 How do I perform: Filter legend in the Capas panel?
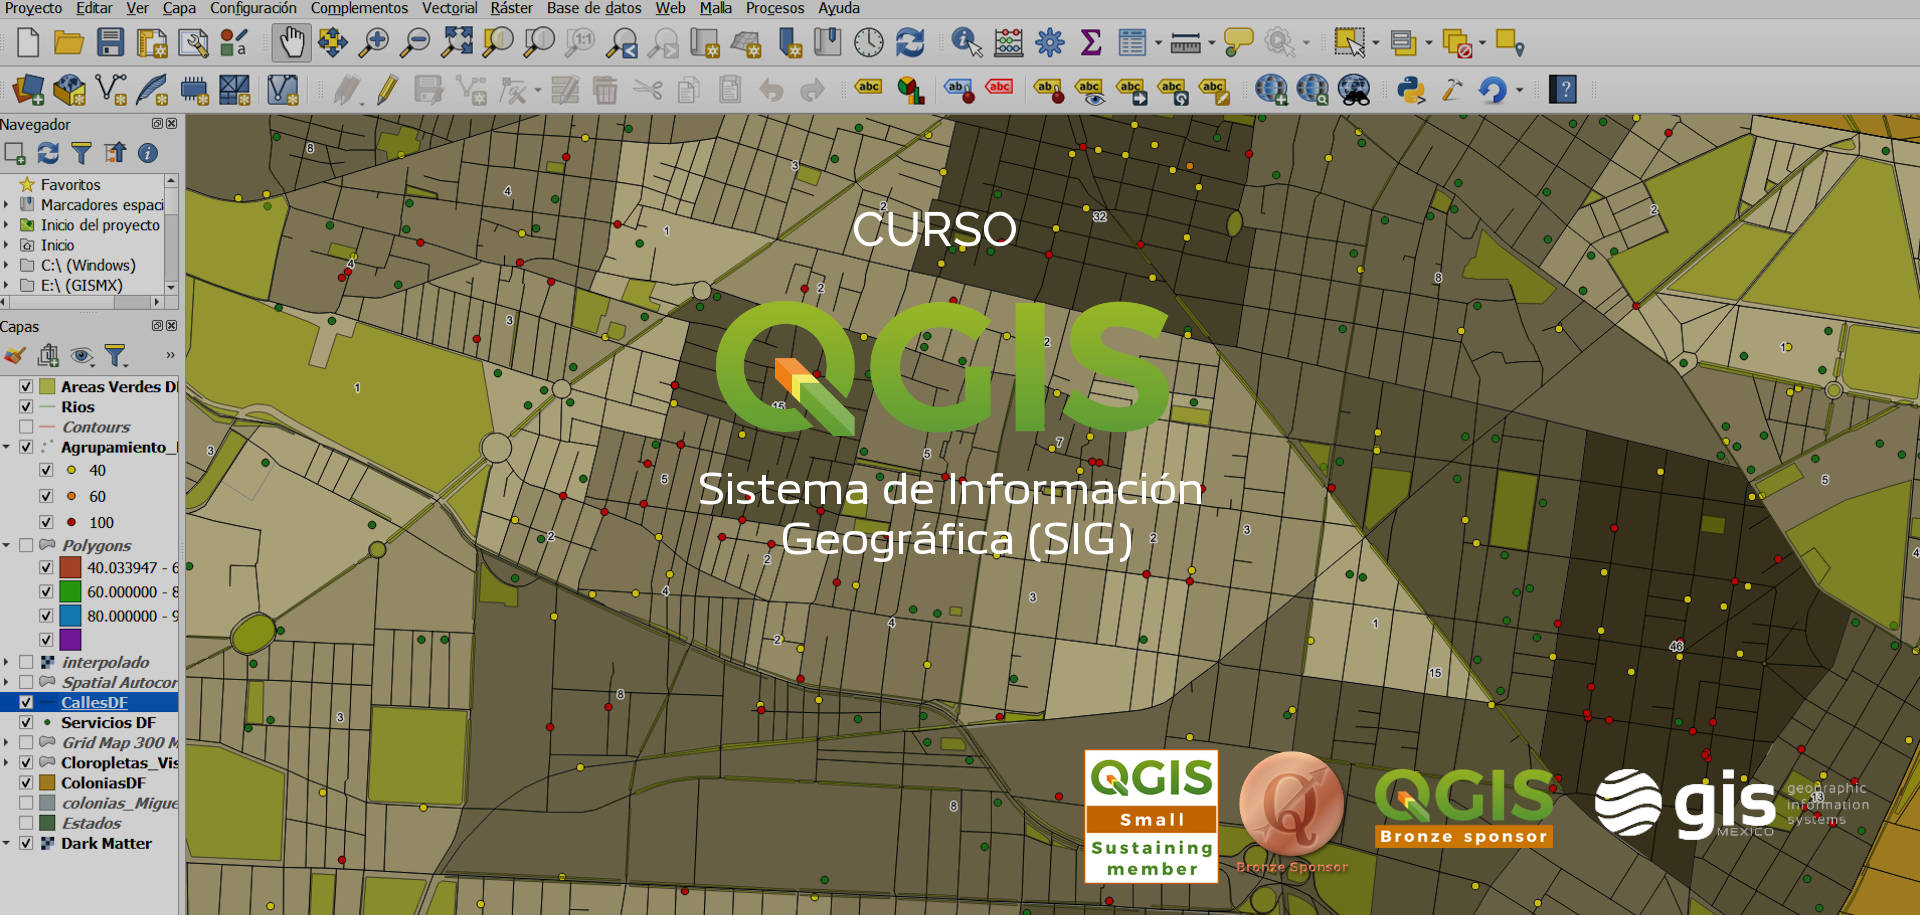click(116, 355)
